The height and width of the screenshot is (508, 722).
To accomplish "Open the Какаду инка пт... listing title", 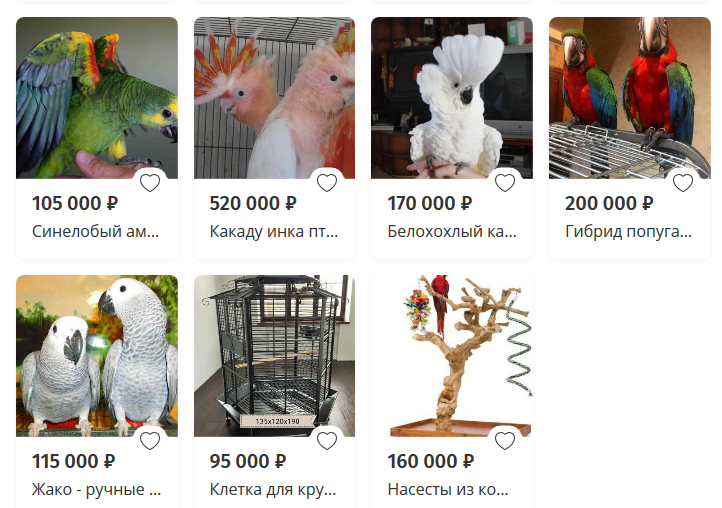I will (x=274, y=231).
